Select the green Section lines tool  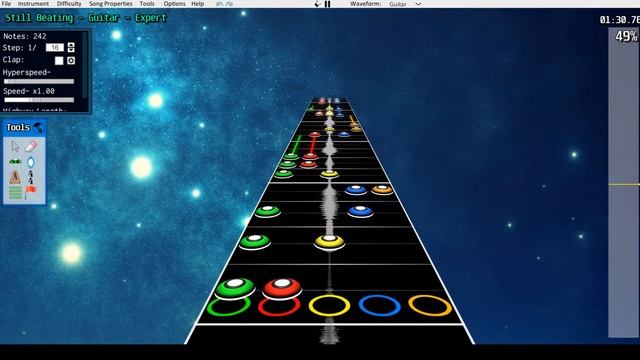point(15,193)
